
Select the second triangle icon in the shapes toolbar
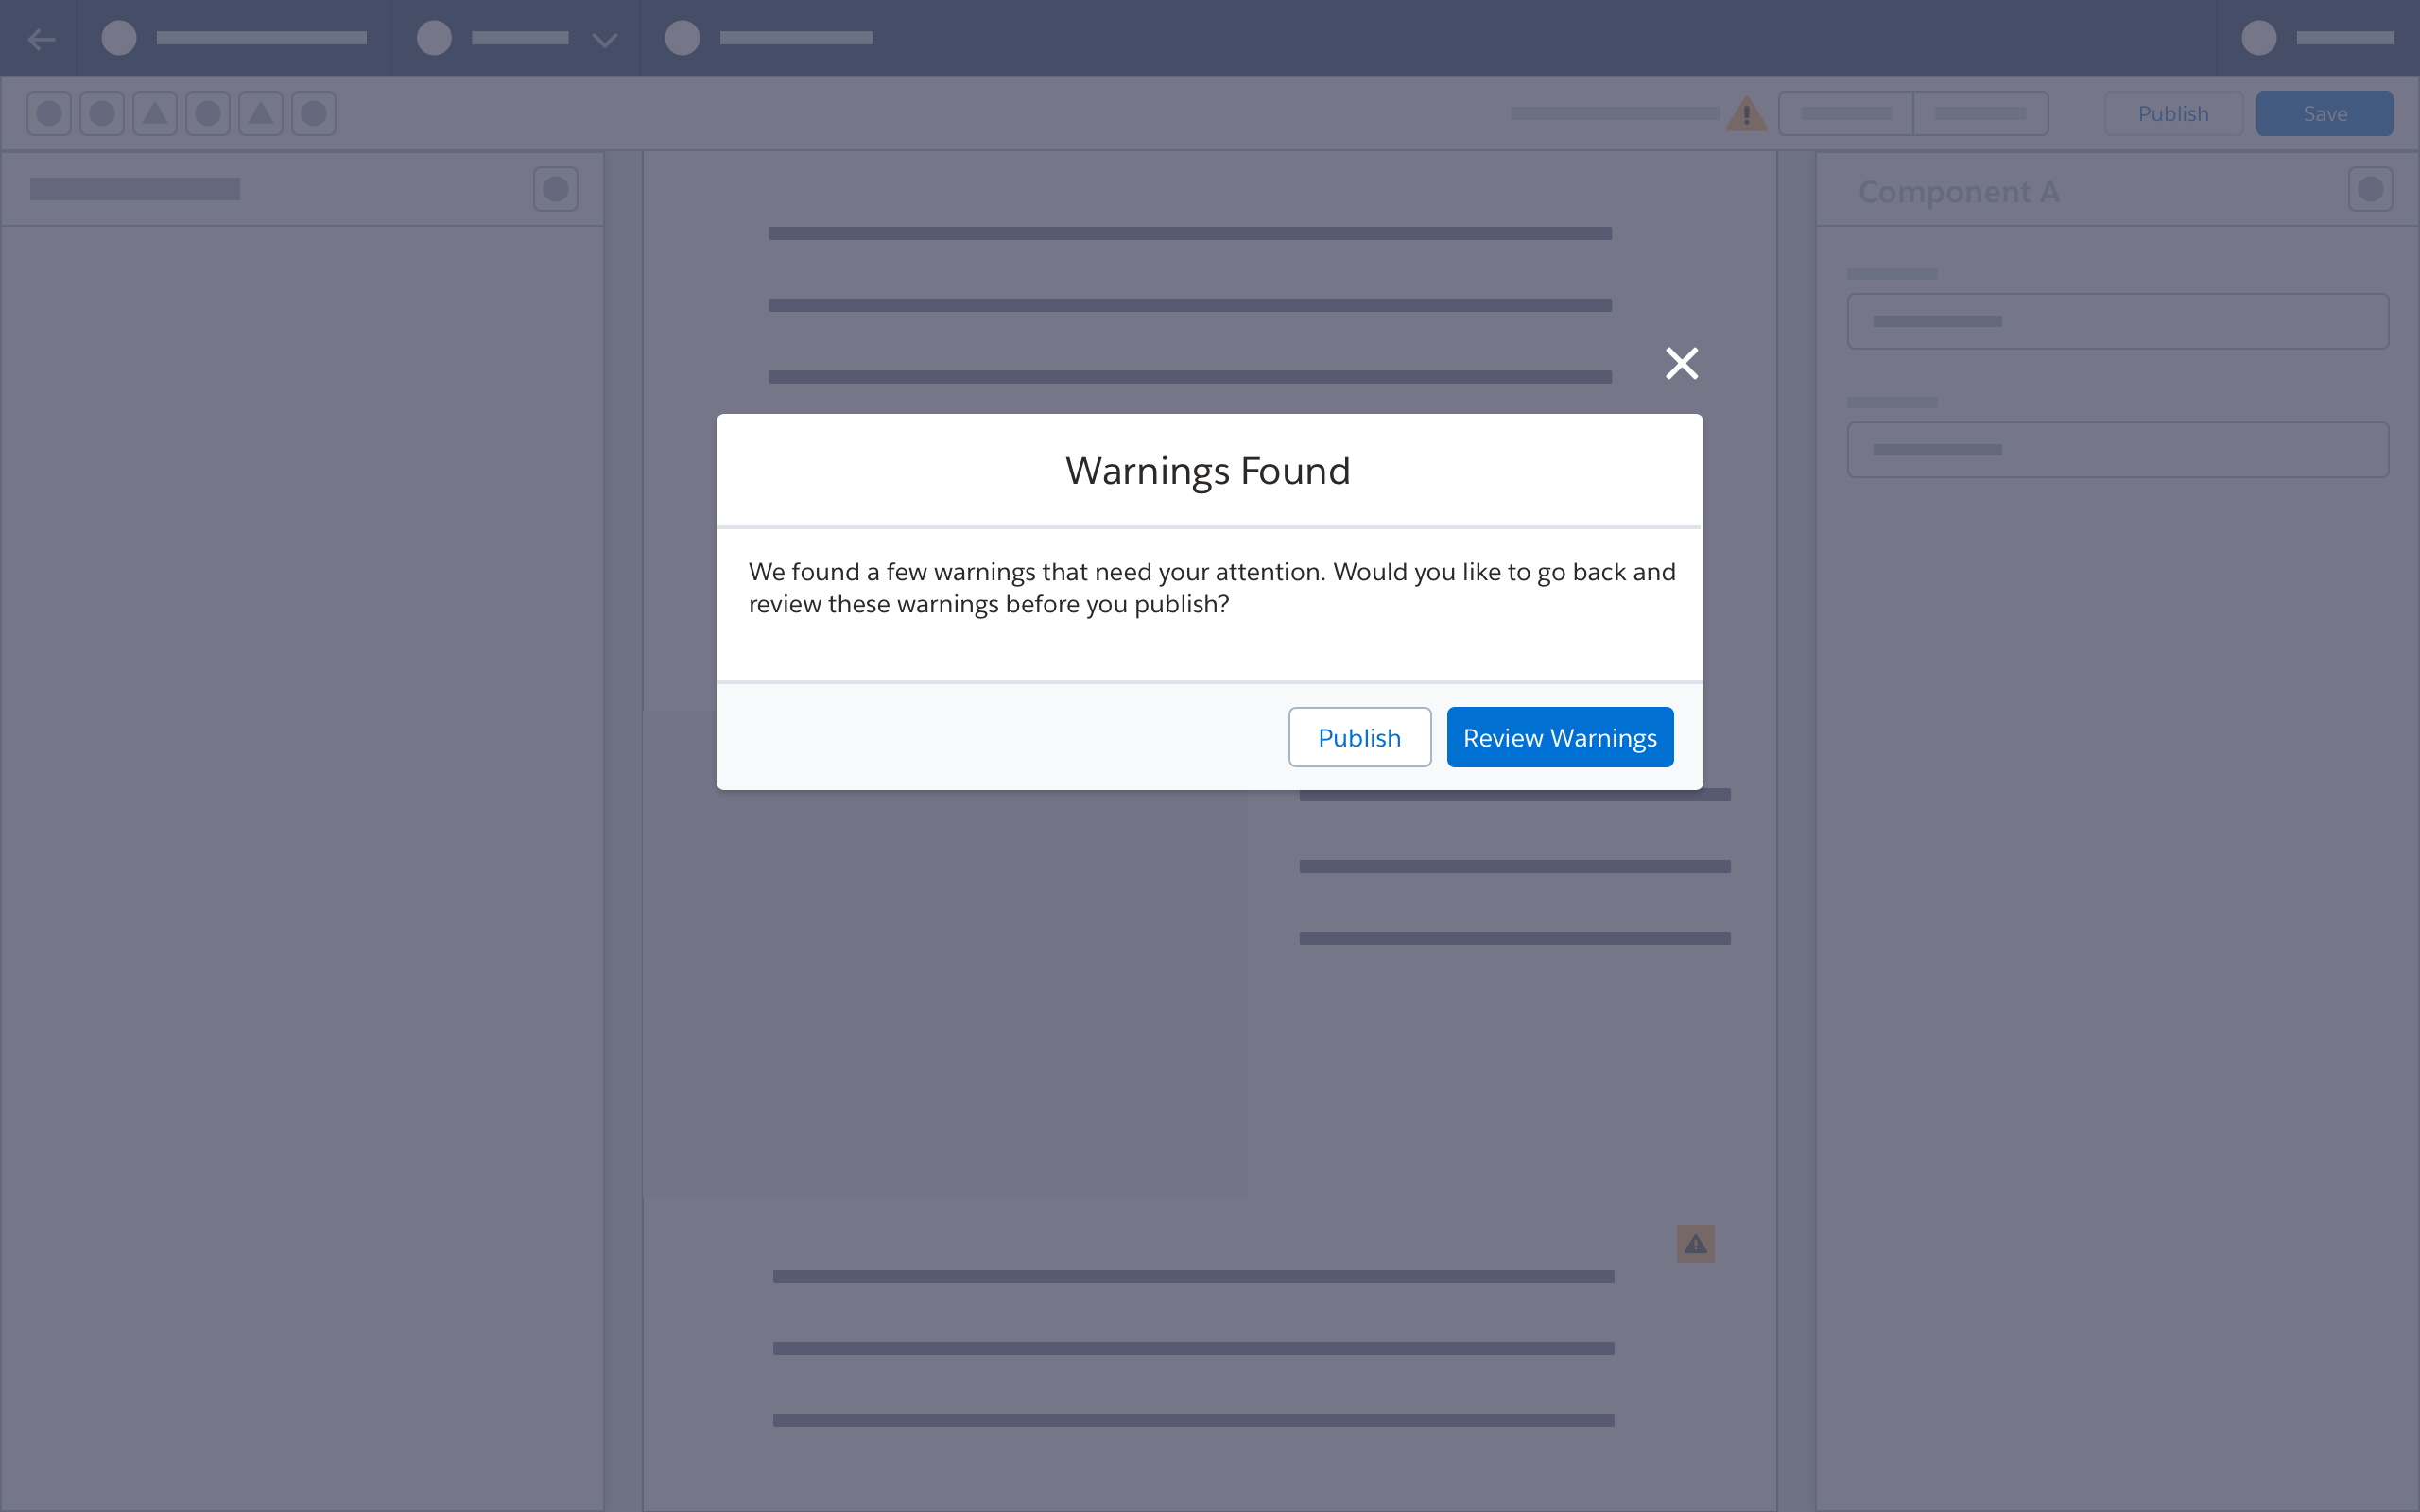(x=260, y=113)
